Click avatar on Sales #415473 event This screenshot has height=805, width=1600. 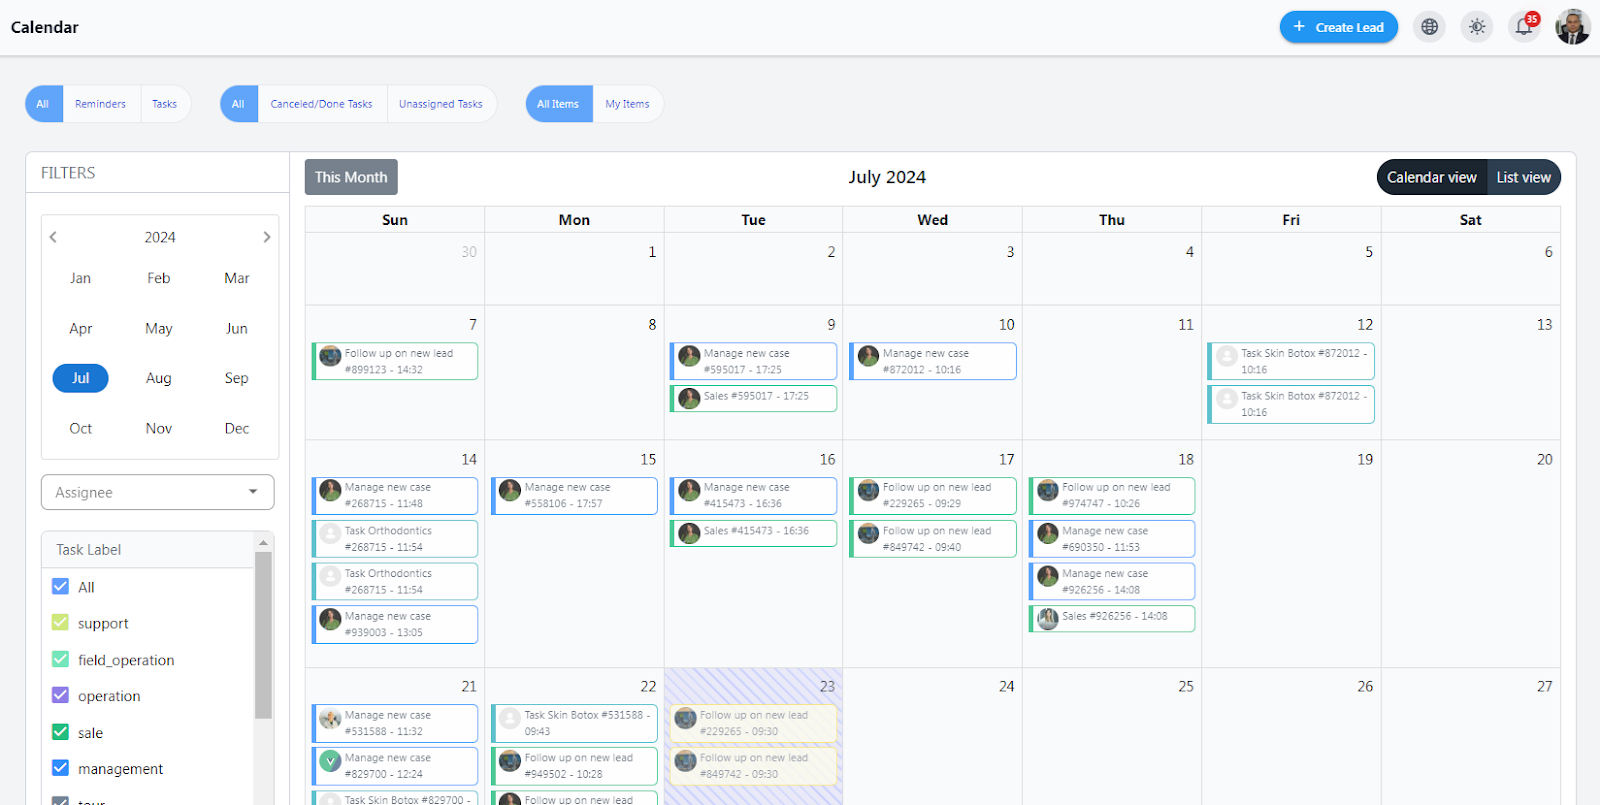pos(689,533)
